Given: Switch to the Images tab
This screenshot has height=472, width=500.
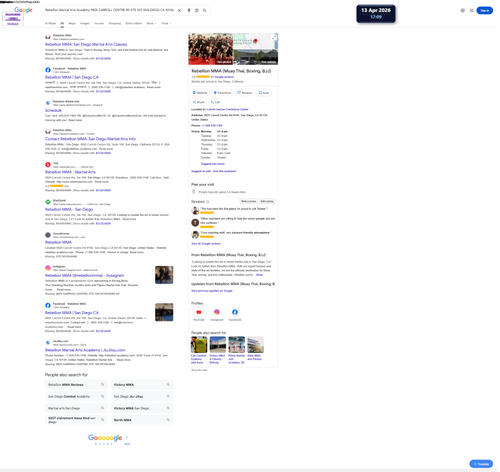Looking at the screenshot, I should (x=85, y=24).
